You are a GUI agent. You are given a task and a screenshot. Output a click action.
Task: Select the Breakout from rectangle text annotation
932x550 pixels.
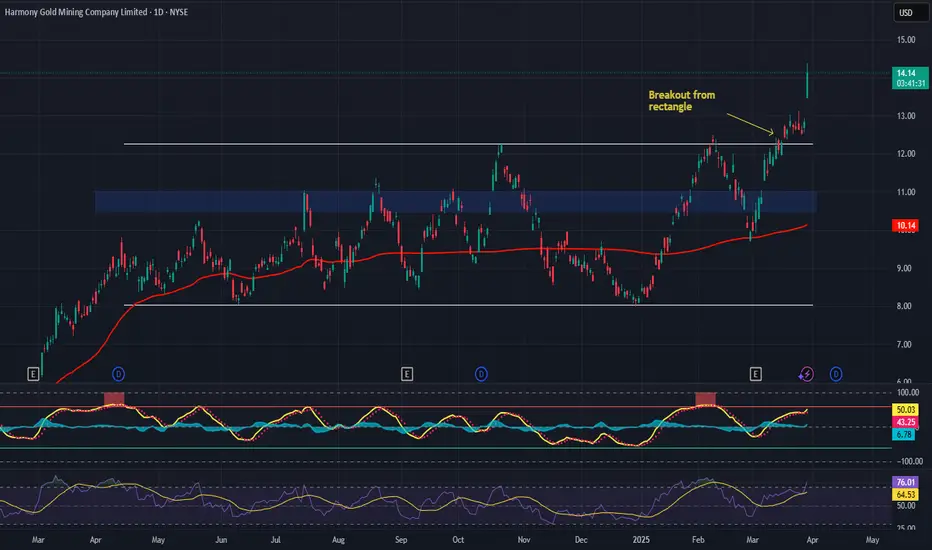(x=682, y=100)
